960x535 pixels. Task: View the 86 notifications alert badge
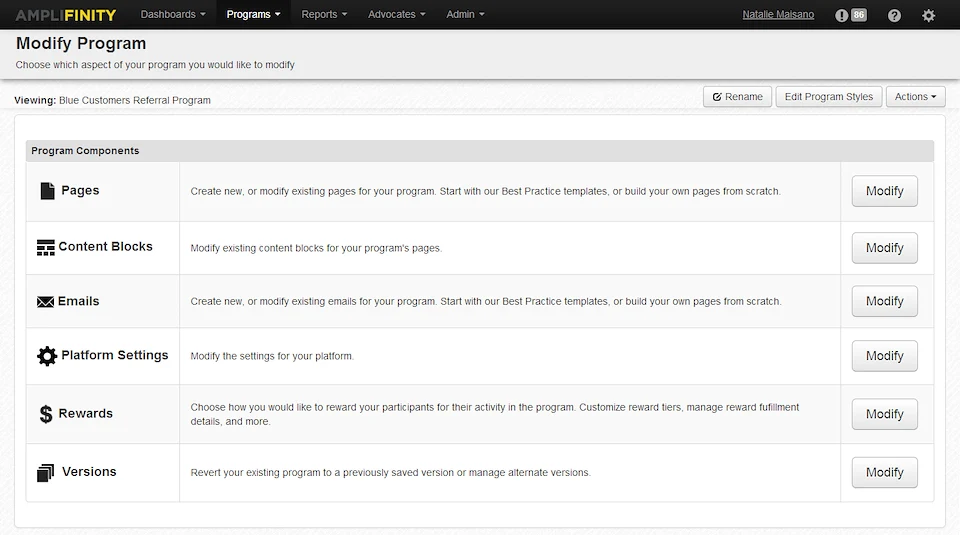tap(851, 15)
